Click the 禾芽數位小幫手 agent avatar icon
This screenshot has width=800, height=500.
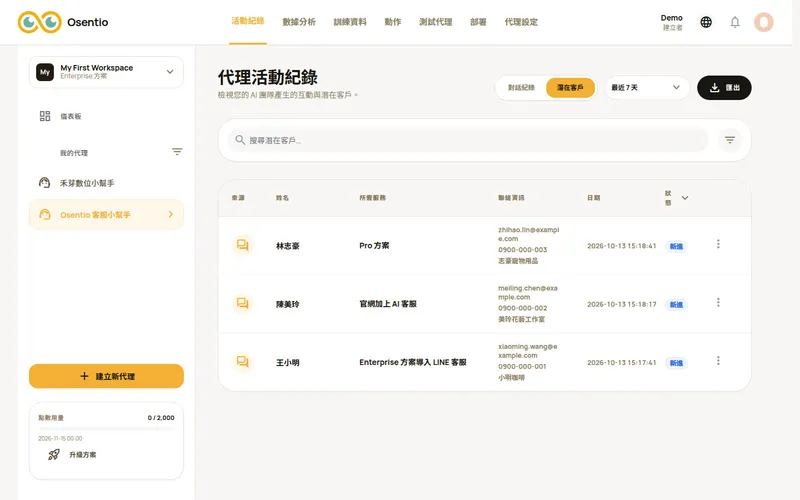coord(44,183)
